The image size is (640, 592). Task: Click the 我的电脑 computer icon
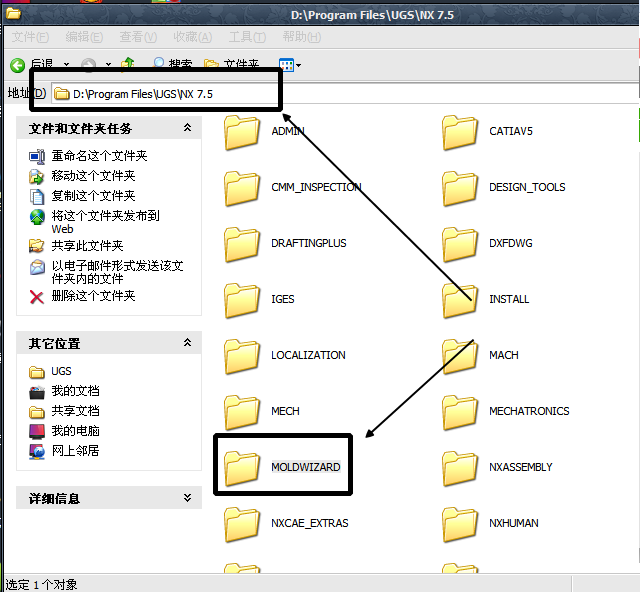click(37, 431)
